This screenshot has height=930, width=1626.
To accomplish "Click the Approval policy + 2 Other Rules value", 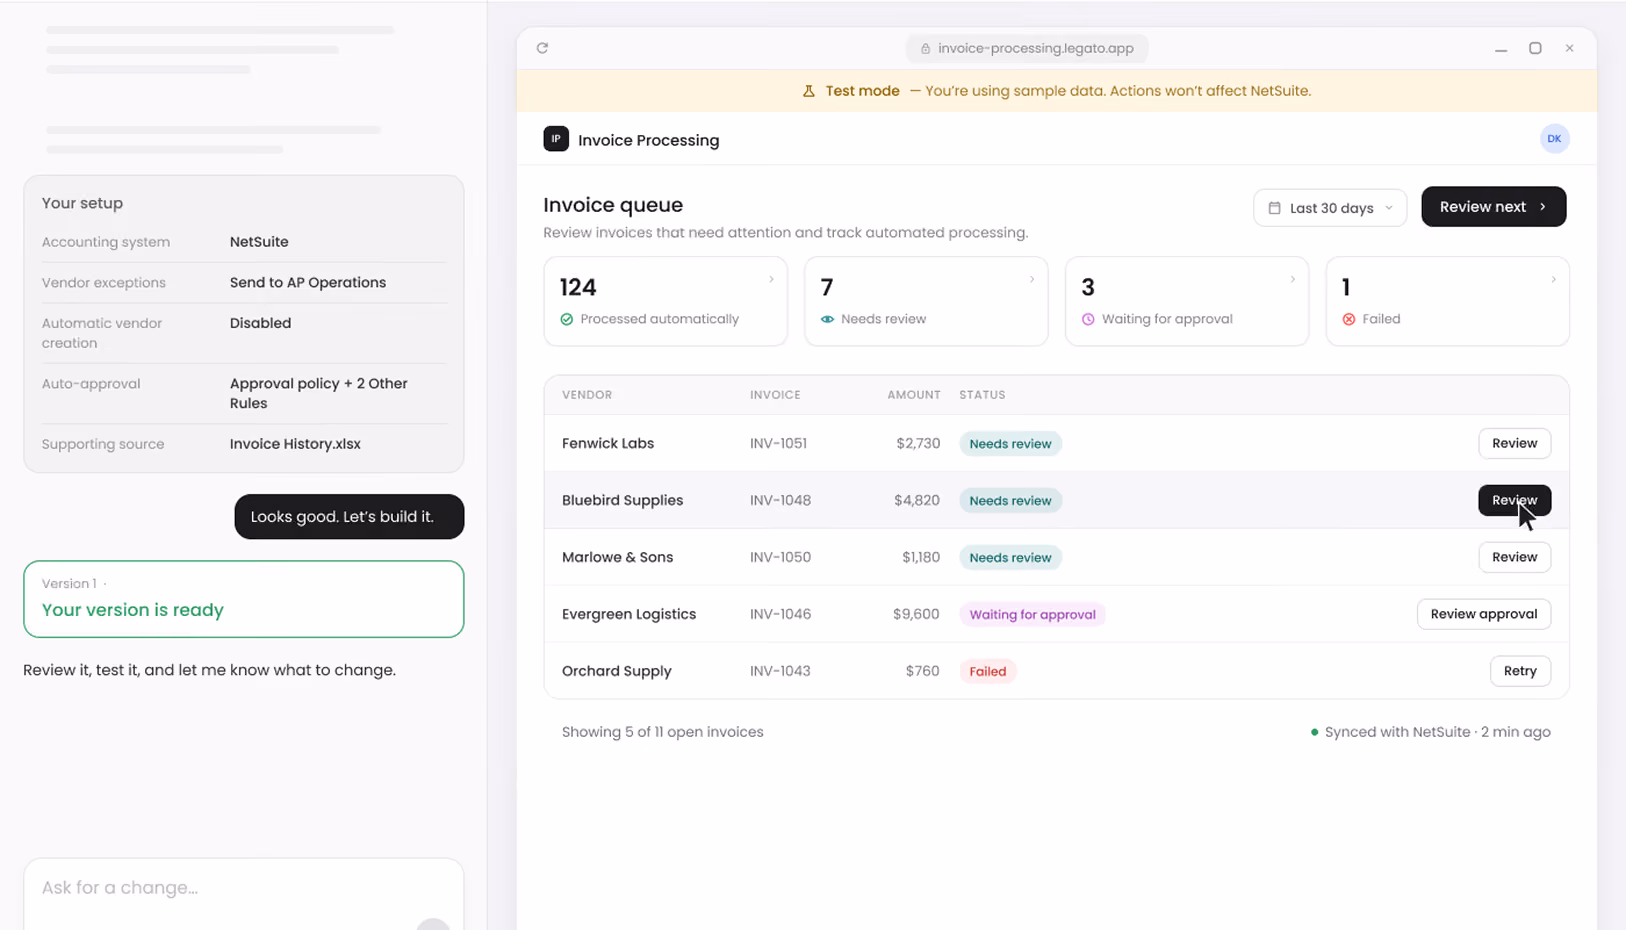I will tap(319, 393).
